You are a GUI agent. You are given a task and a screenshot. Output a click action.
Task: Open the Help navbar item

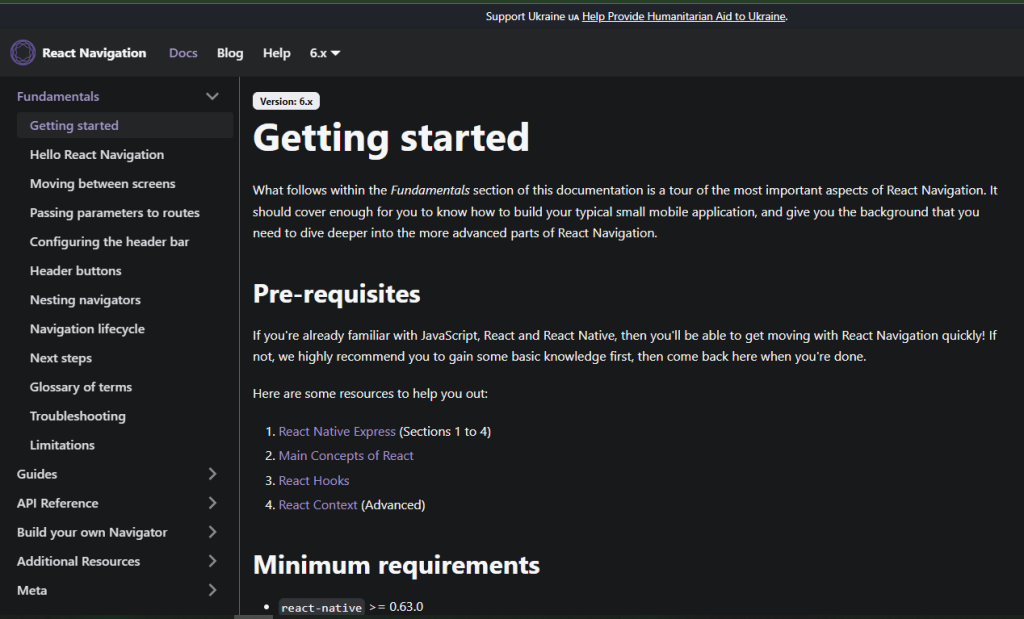[276, 53]
